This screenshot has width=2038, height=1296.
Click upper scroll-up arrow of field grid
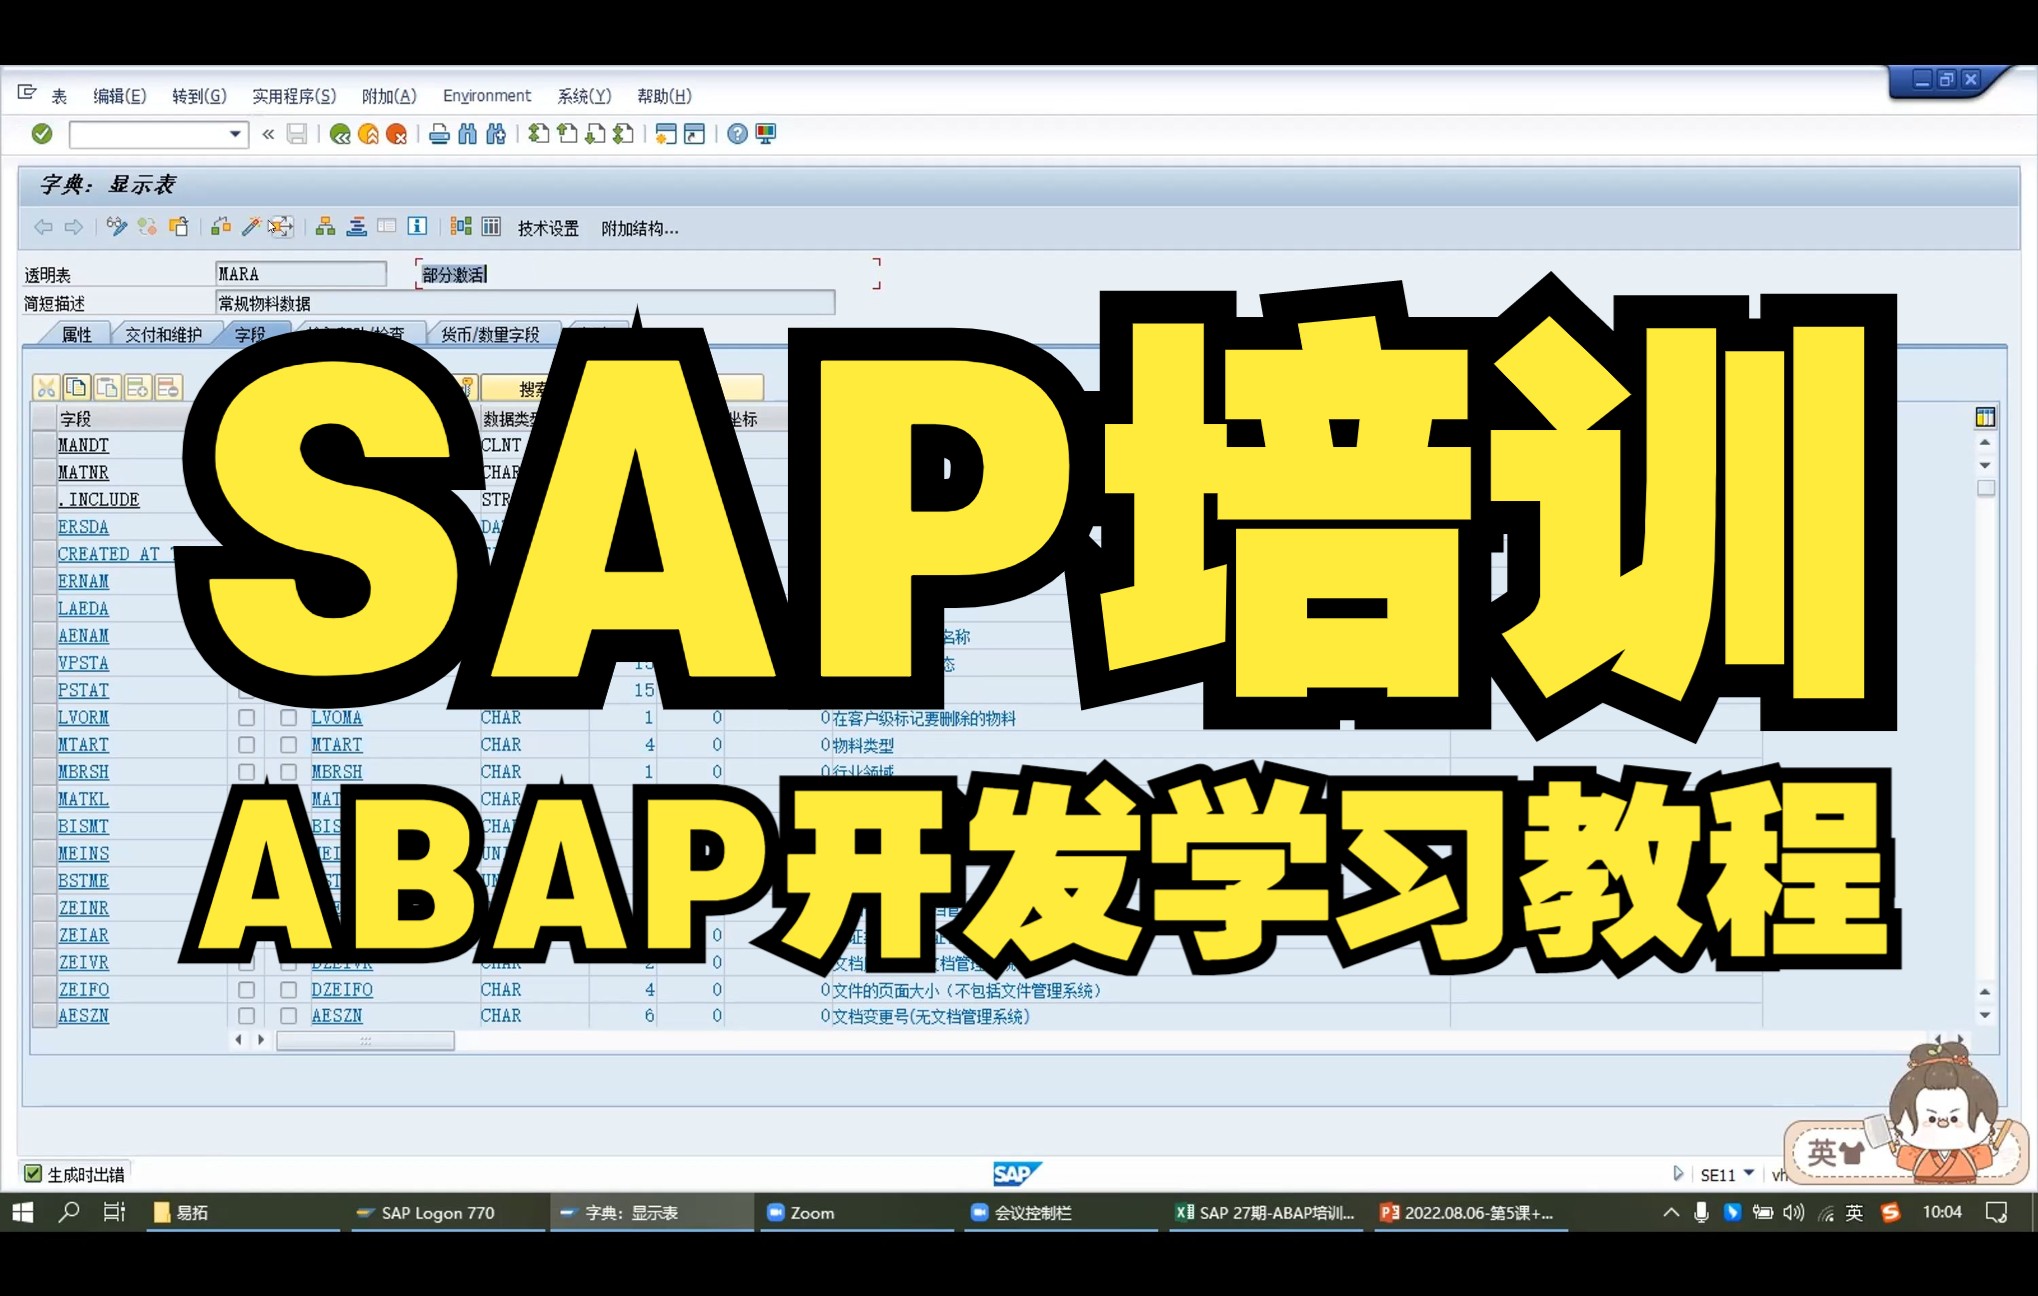point(1985,442)
